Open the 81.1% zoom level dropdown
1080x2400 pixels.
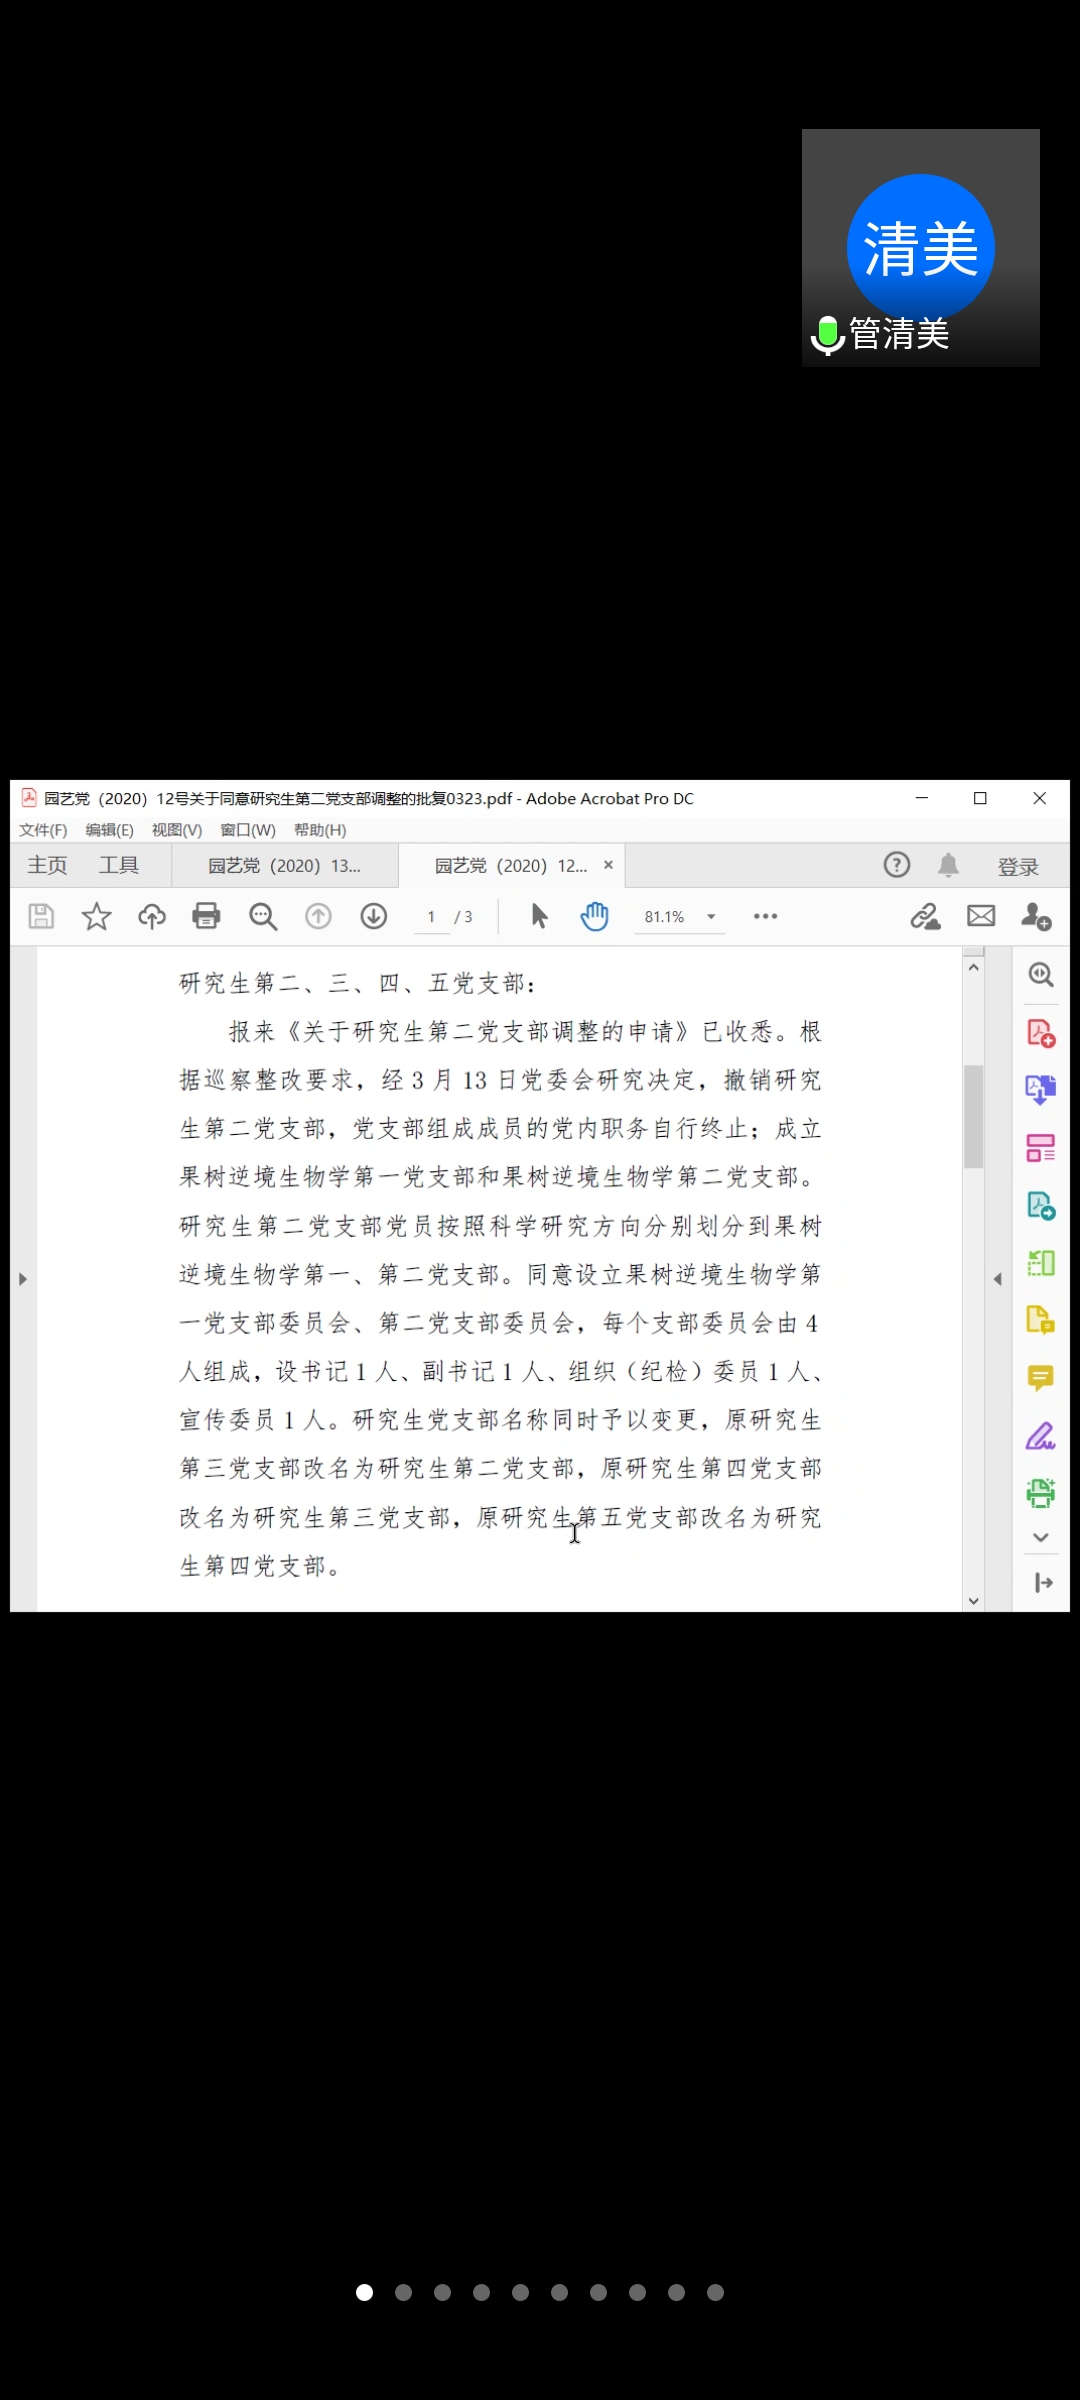click(711, 917)
